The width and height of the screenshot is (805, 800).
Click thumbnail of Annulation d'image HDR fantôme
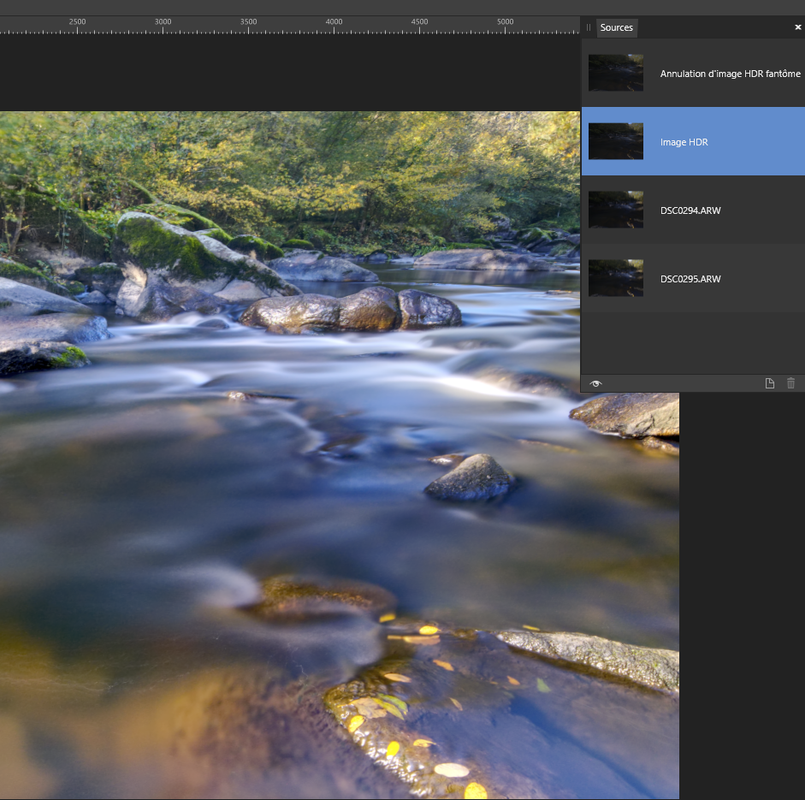[616, 73]
